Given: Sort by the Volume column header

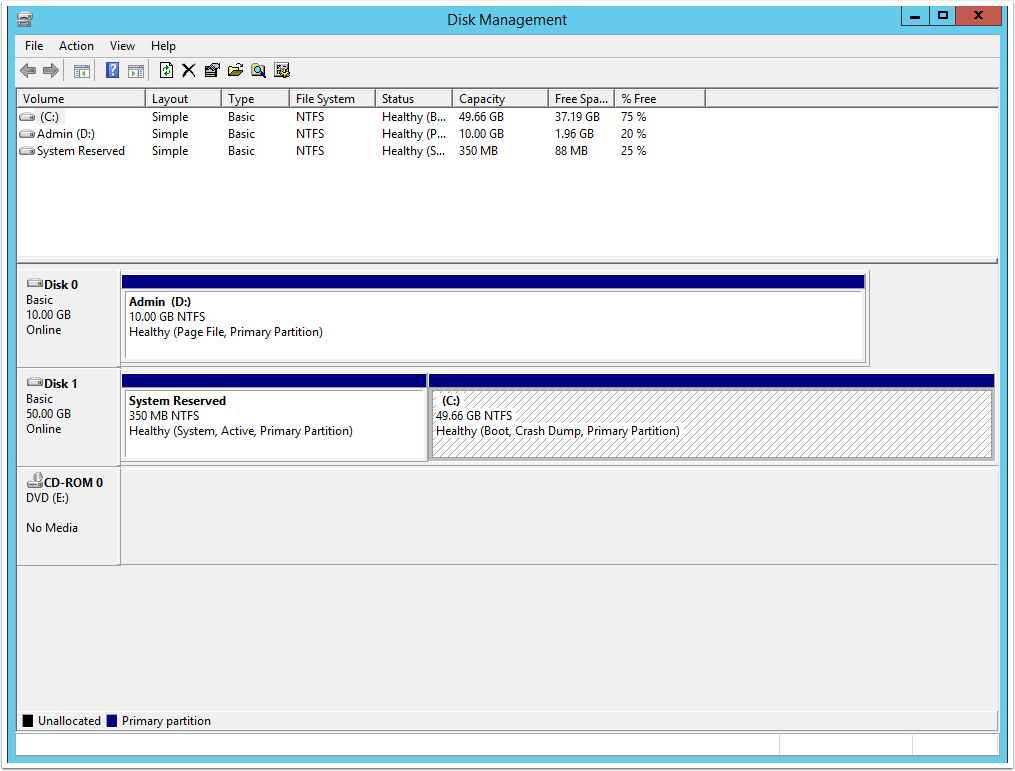Looking at the screenshot, I should 81,99.
